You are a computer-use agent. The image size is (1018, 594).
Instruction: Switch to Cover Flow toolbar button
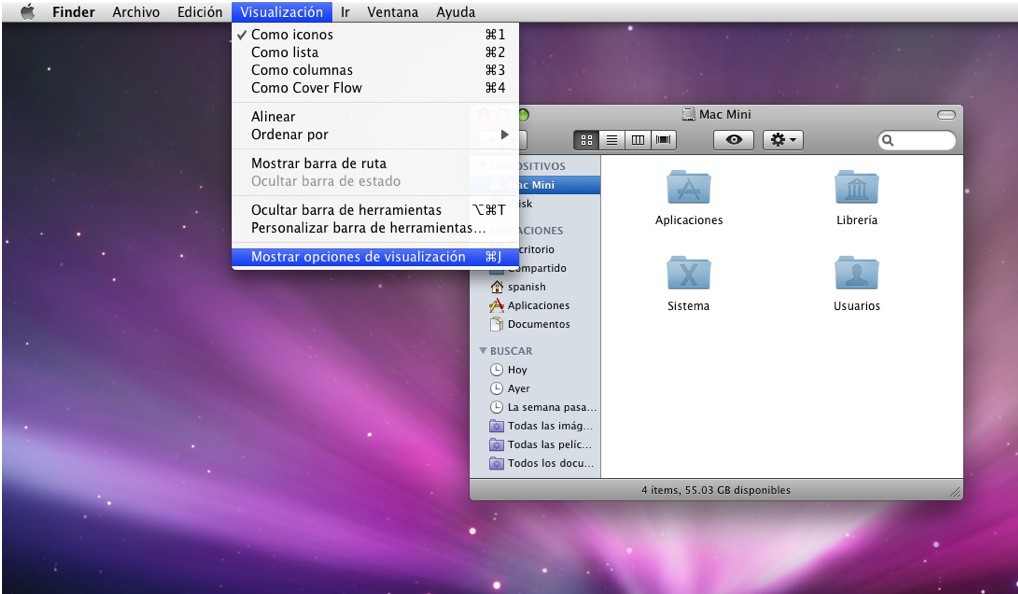pyautogui.click(x=663, y=140)
